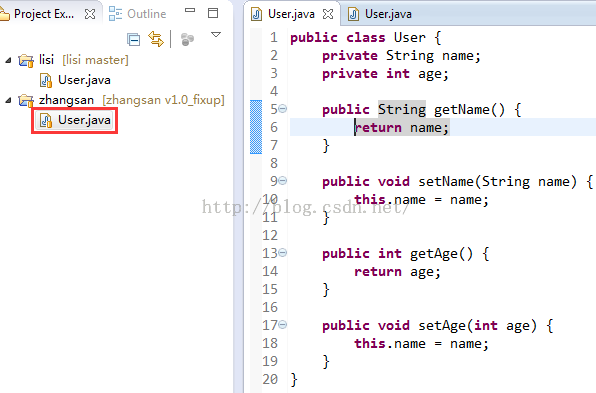Click line number 20 in the gutter
Viewport: 596px width, 393px height.
click(x=270, y=379)
